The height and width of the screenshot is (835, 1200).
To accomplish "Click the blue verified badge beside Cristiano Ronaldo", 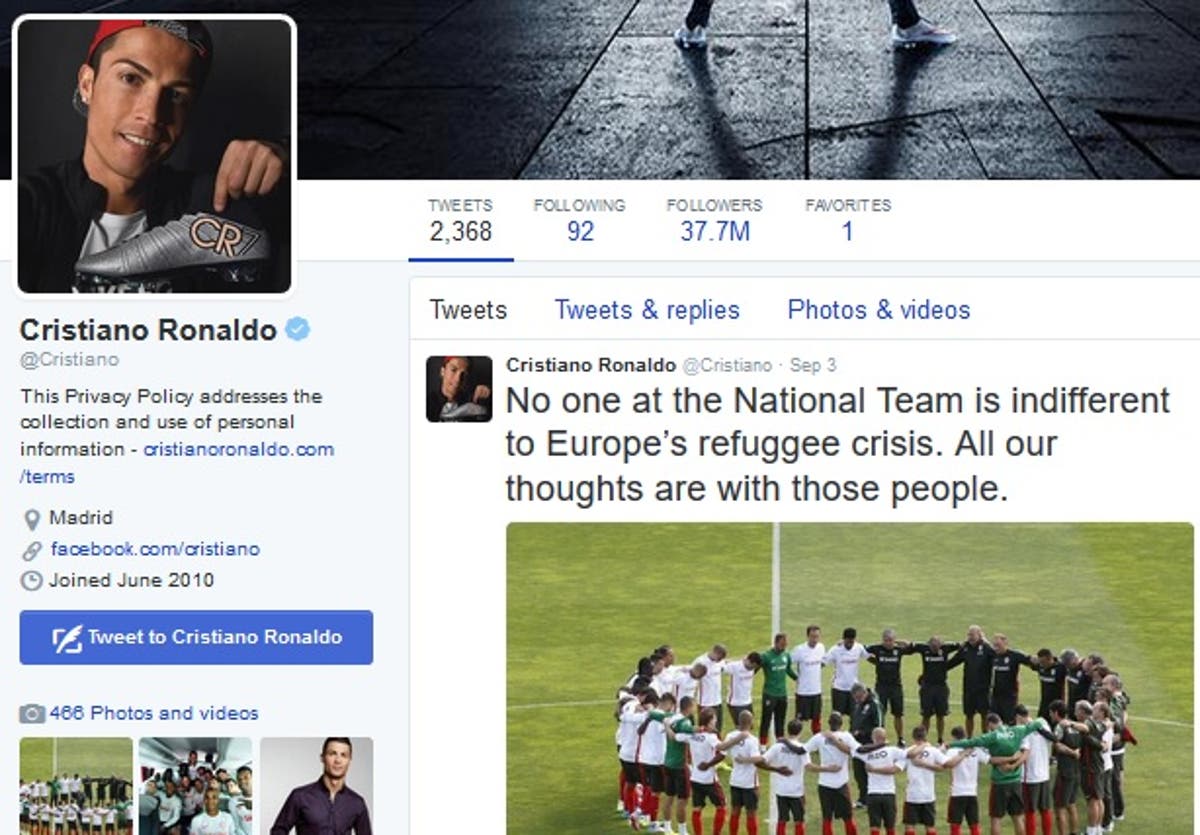I will tap(297, 329).
